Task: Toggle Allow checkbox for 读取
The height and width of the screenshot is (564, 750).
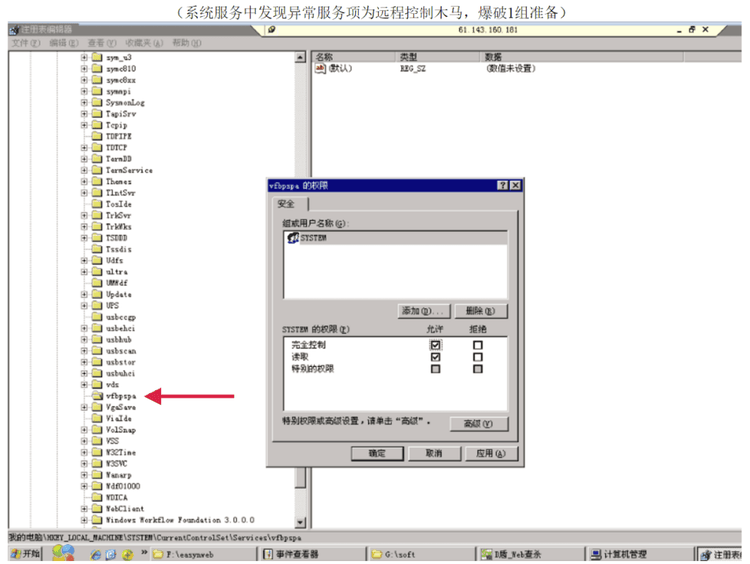Action: pos(435,357)
